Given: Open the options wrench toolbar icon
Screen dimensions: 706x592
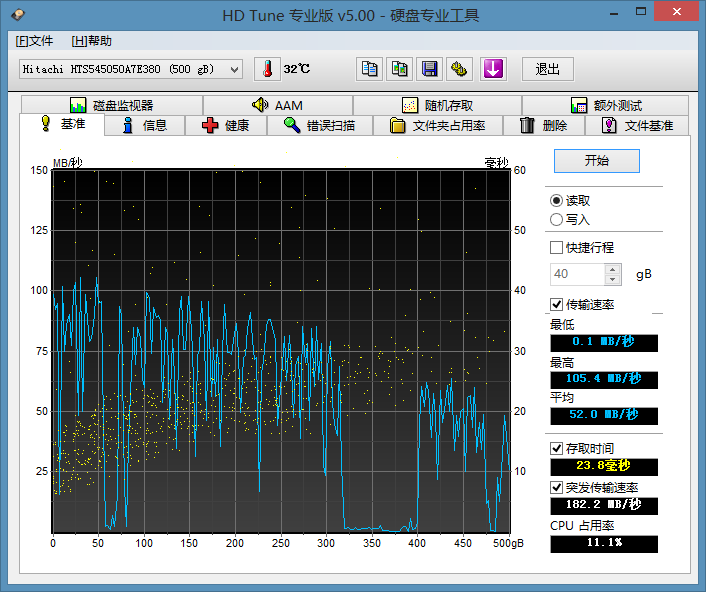Looking at the screenshot, I should click(460, 69).
